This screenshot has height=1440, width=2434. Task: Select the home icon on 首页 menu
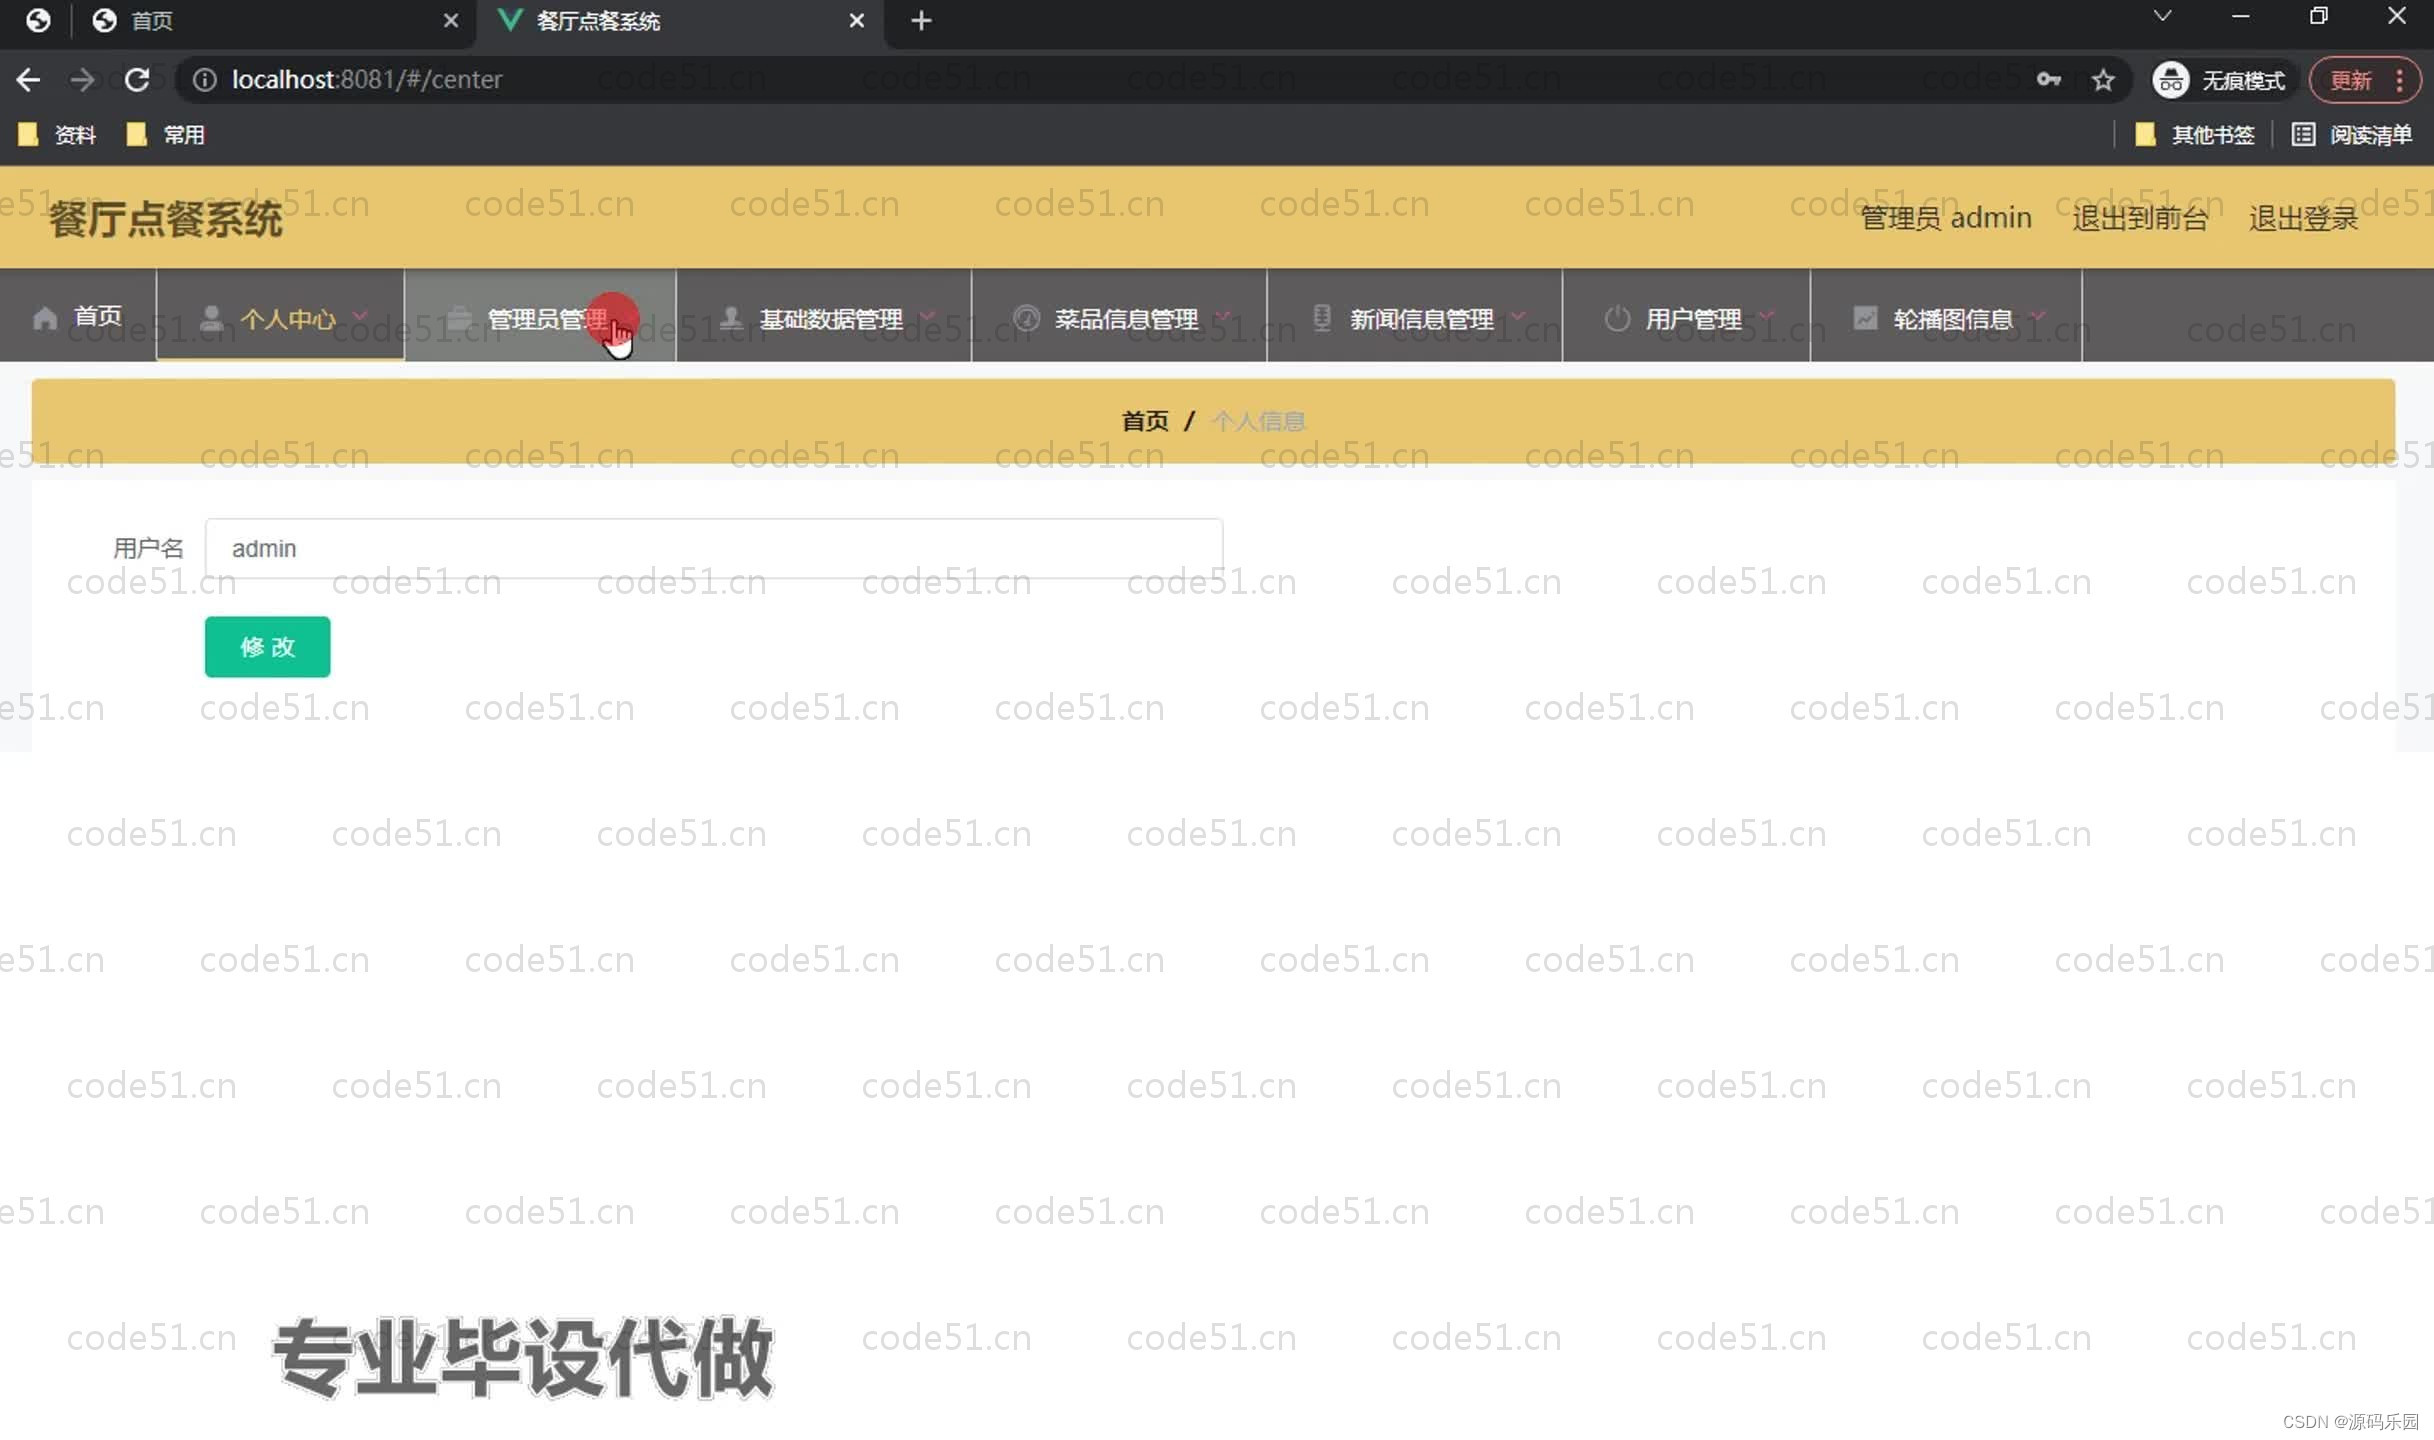(44, 316)
